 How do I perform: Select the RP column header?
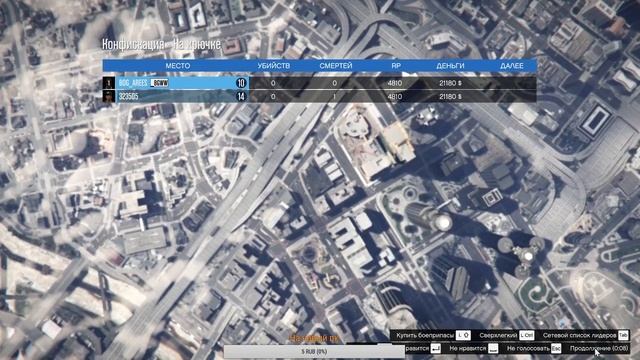(x=396, y=66)
